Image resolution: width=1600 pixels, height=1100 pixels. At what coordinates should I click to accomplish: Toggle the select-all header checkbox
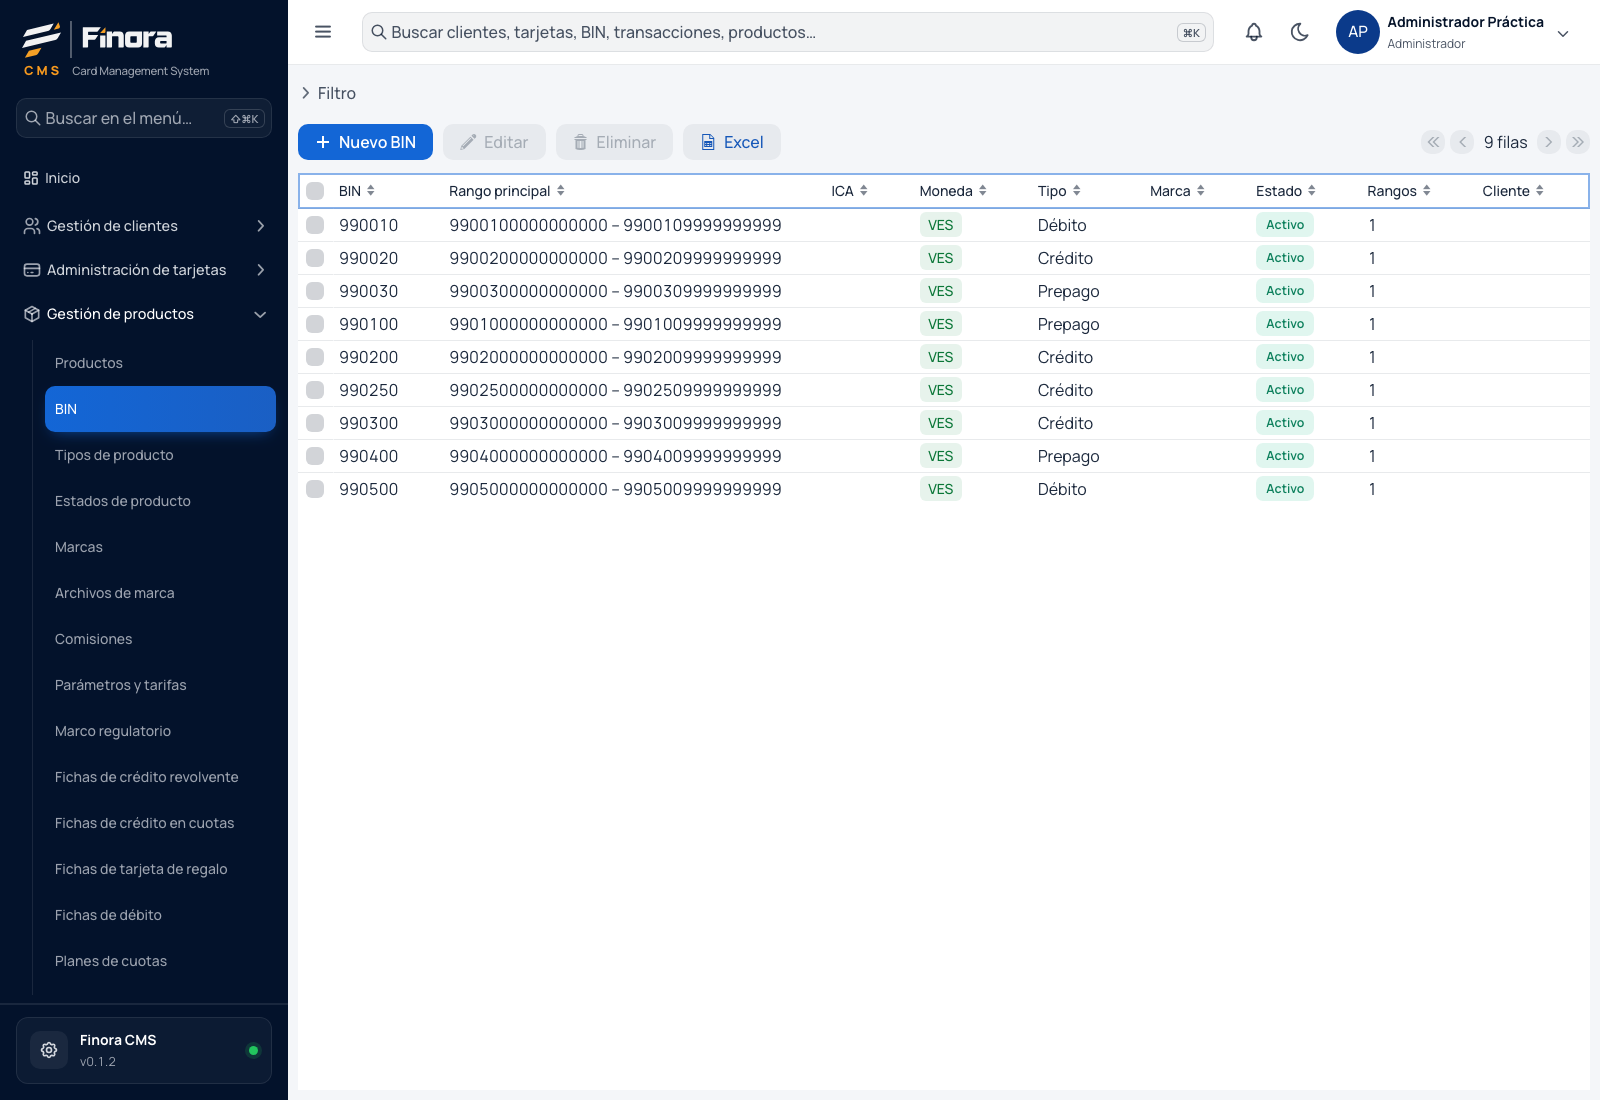tap(315, 191)
